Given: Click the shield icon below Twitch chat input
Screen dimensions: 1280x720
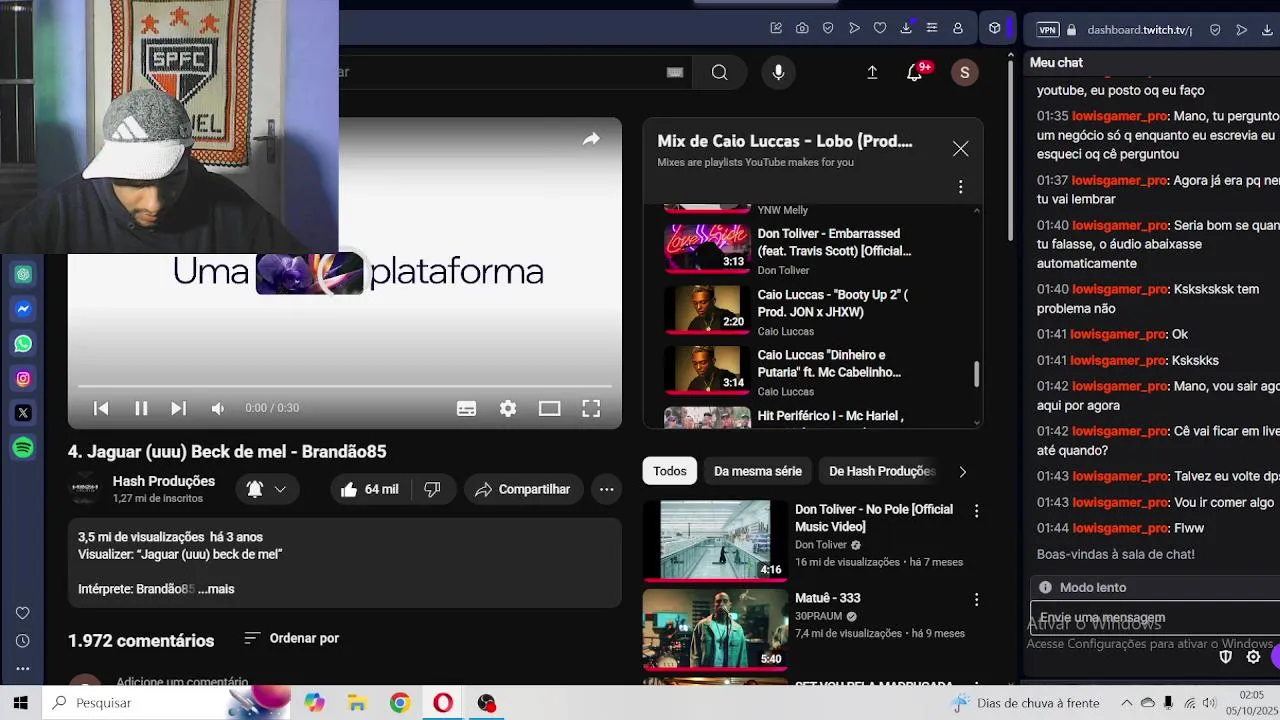Looking at the screenshot, I should [1225, 657].
